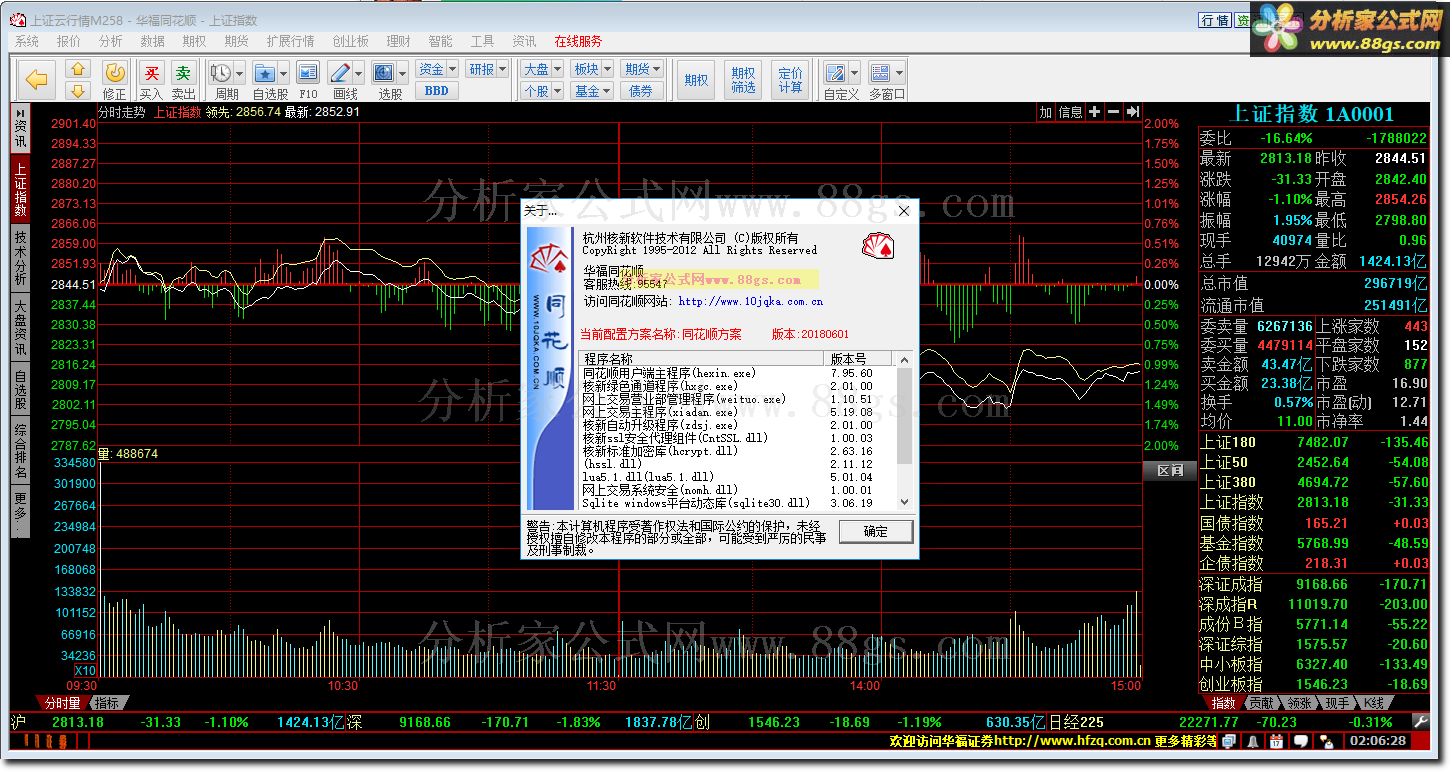Click the chat bubble icon in status bar
The width and height of the screenshot is (1452, 772).
(1301, 741)
